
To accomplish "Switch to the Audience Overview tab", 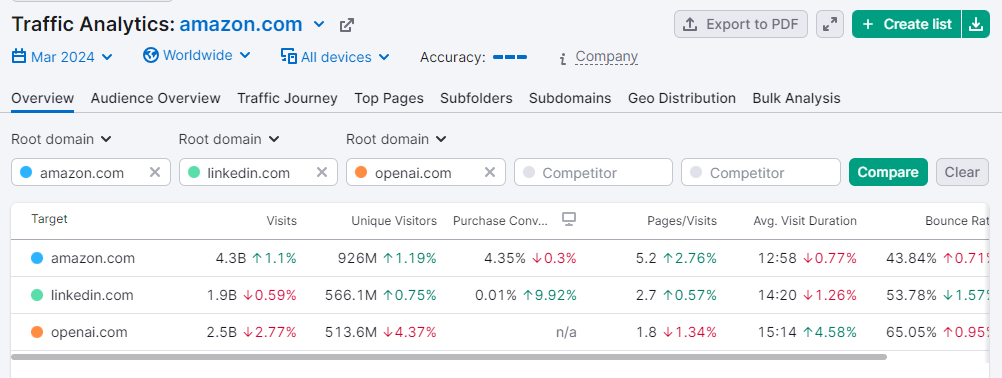I will (155, 98).
